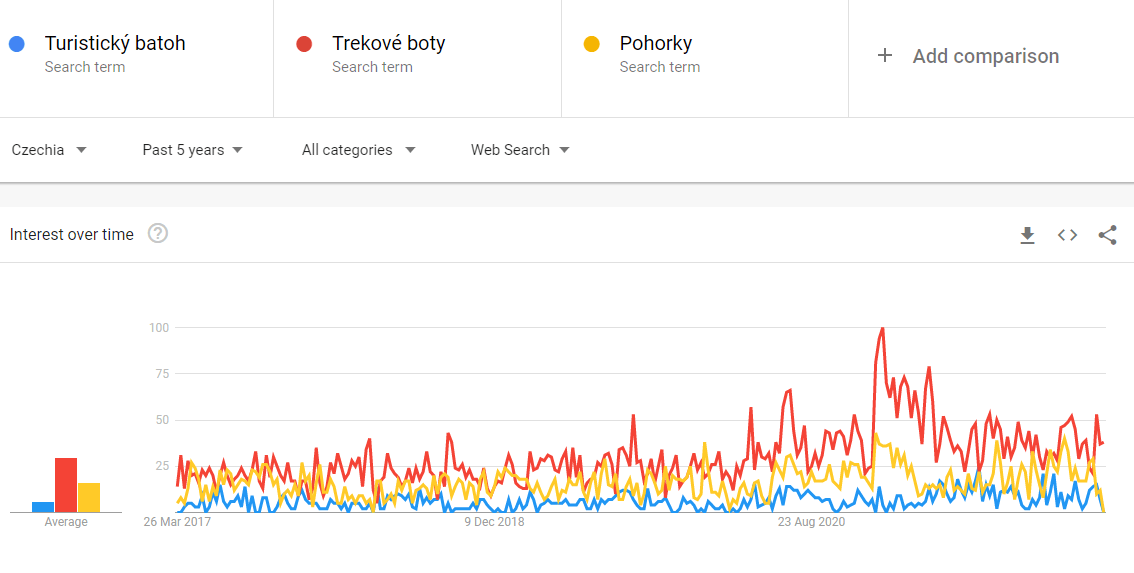Click the yellow average bar
This screenshot has height=573, width=1134.
[89, 497]
